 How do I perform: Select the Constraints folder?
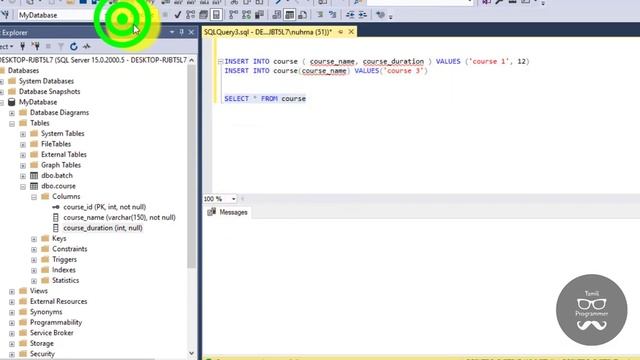[69, 249]
